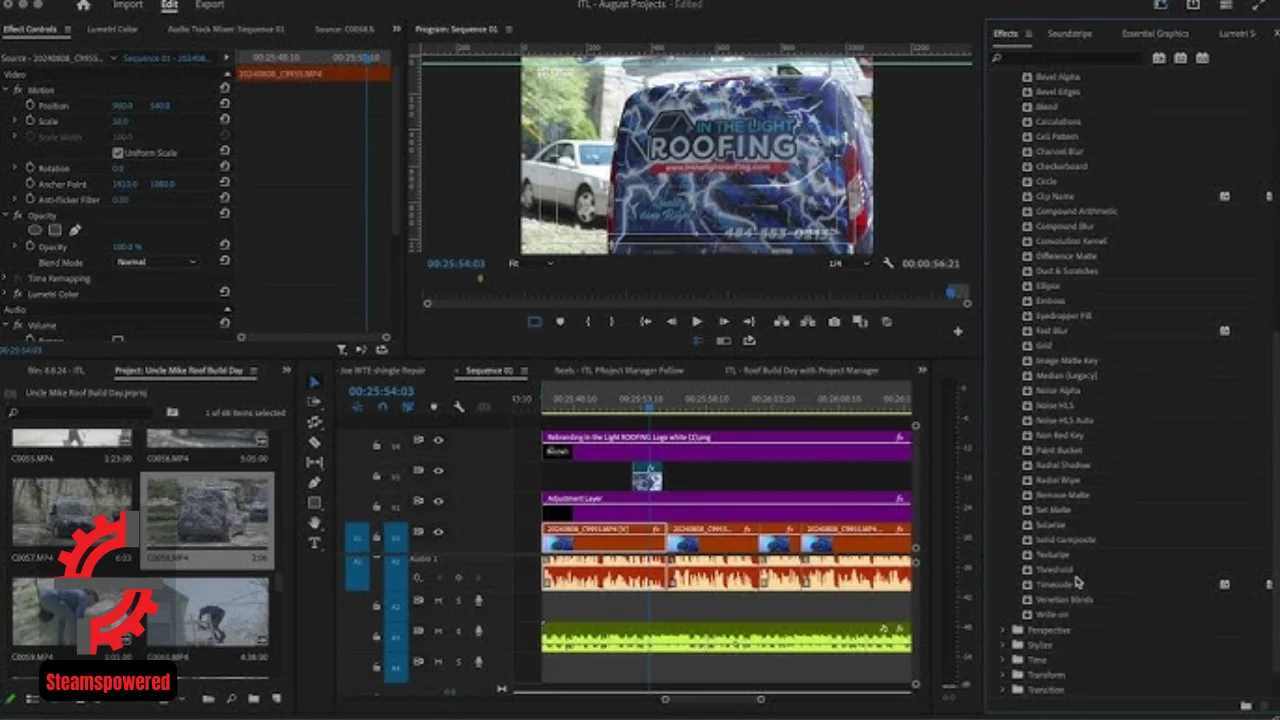Image resolution: width=1280 pixels, height=720 pixels.
Task: Play the sequence in Program monitor
Action: tap(697, 322)
